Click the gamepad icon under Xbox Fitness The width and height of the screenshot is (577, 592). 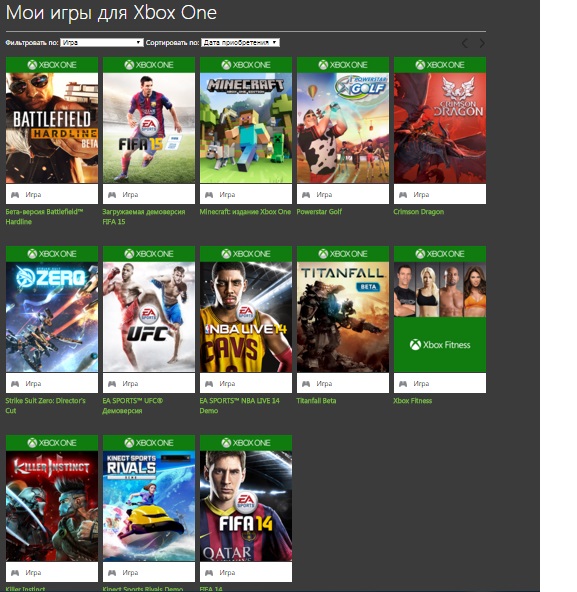403,384
